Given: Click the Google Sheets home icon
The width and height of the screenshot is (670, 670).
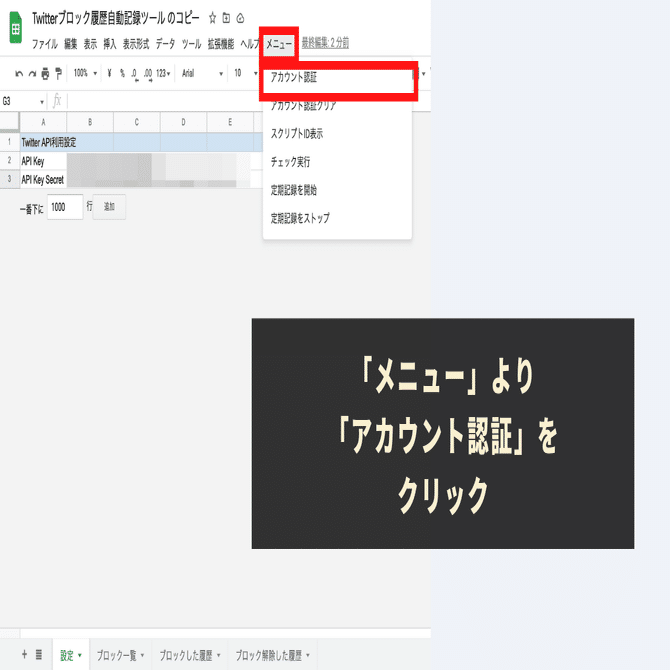Looking at the screenshot, I should click(x=15, y=28).
